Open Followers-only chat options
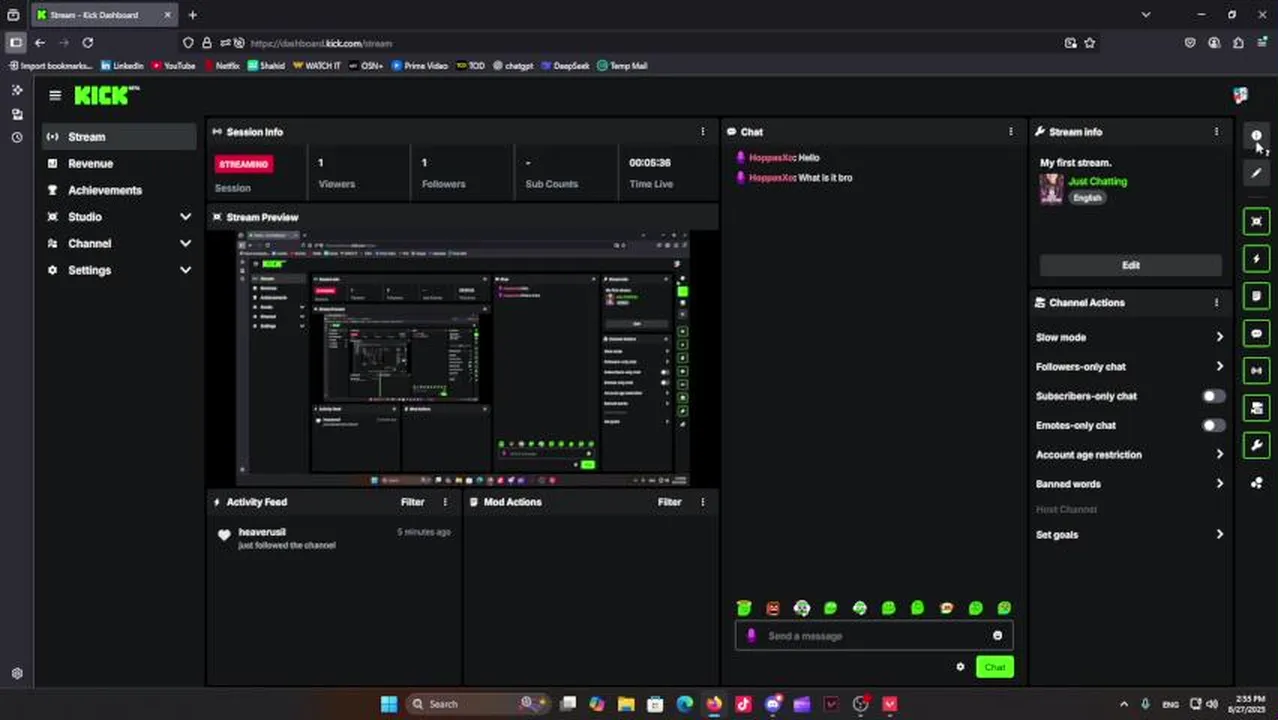The width and height of the screenshot is (1278, 720). 1130,366
